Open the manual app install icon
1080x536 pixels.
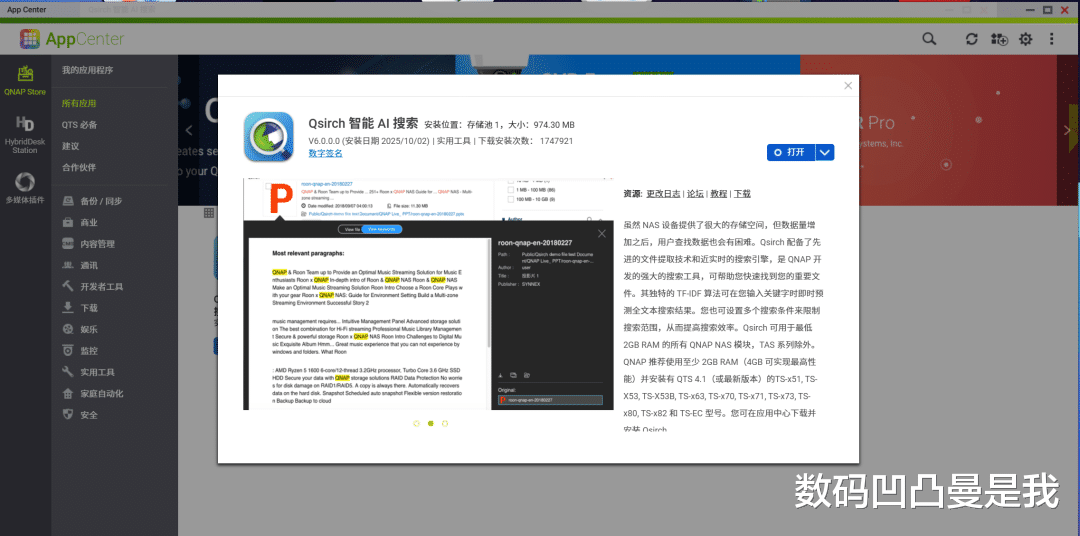click(999, 39)
